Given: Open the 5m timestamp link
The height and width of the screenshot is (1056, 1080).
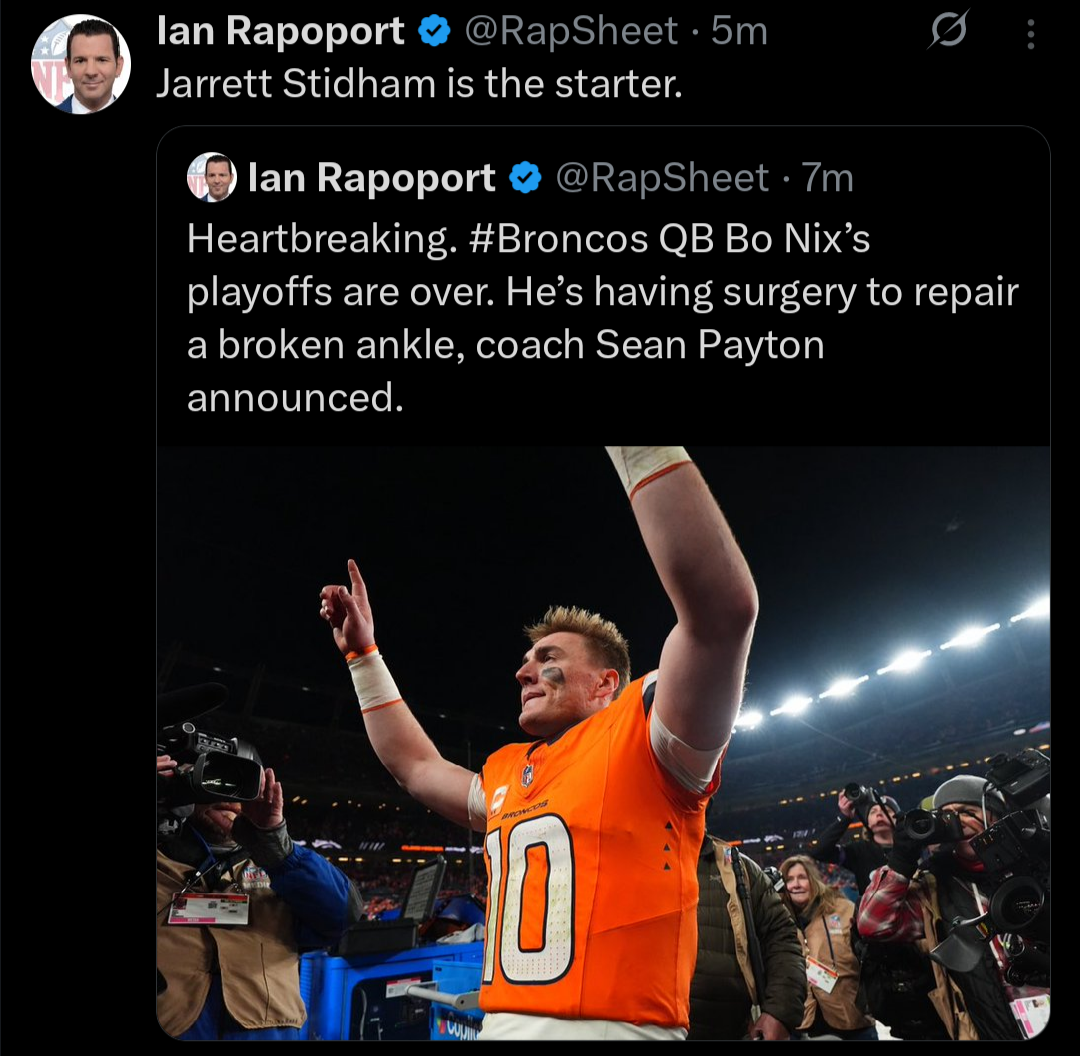Looking at the screenshot, I should (740, 33).
